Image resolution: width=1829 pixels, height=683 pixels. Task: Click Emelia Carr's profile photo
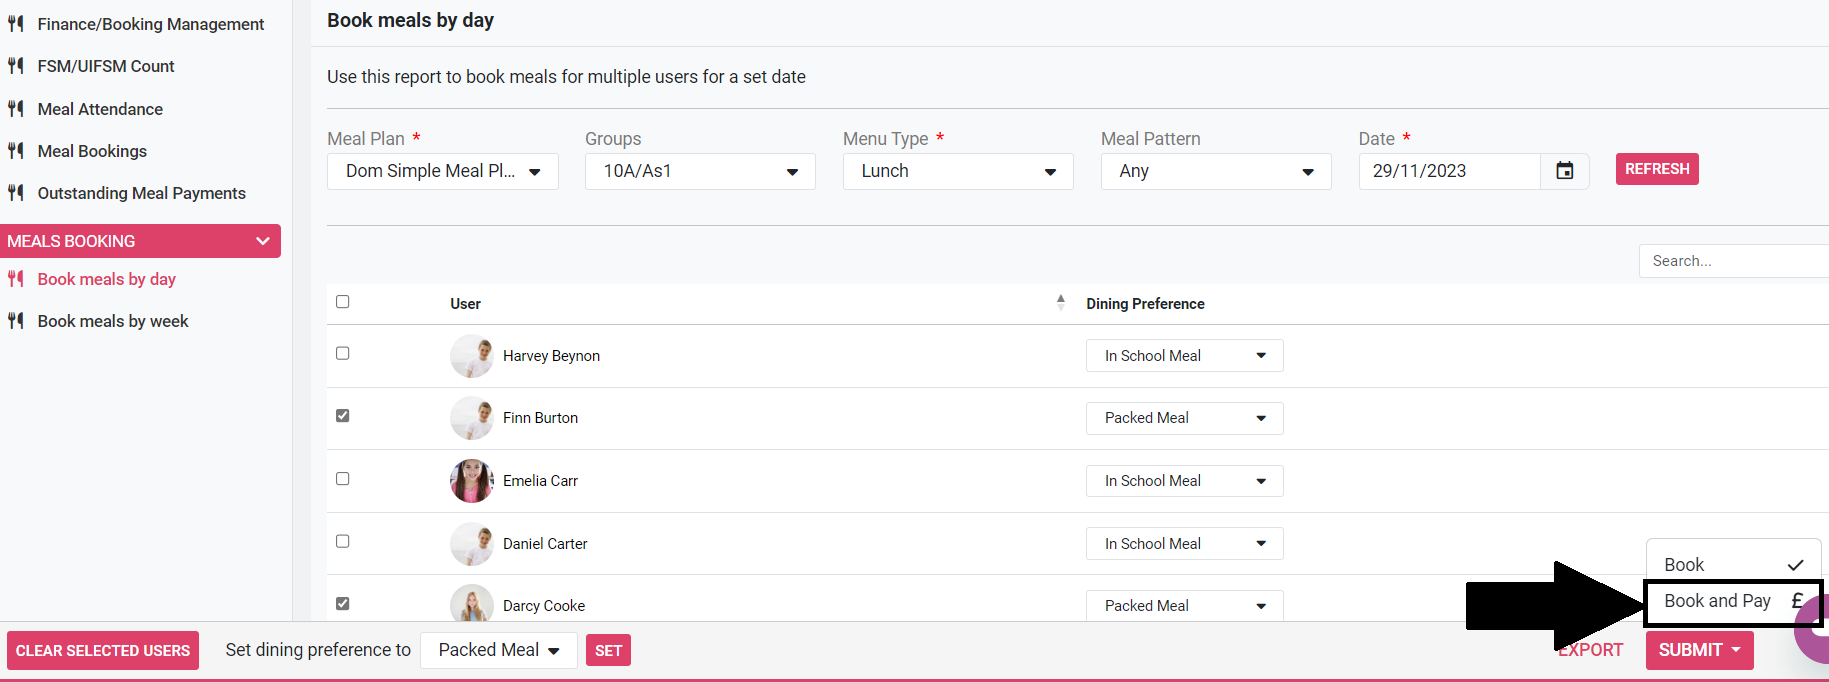tap(471, 481)
